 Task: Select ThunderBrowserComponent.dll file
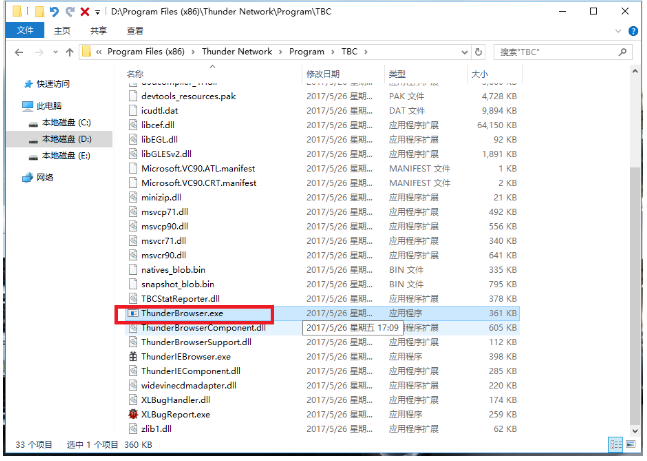click(203, 328)
